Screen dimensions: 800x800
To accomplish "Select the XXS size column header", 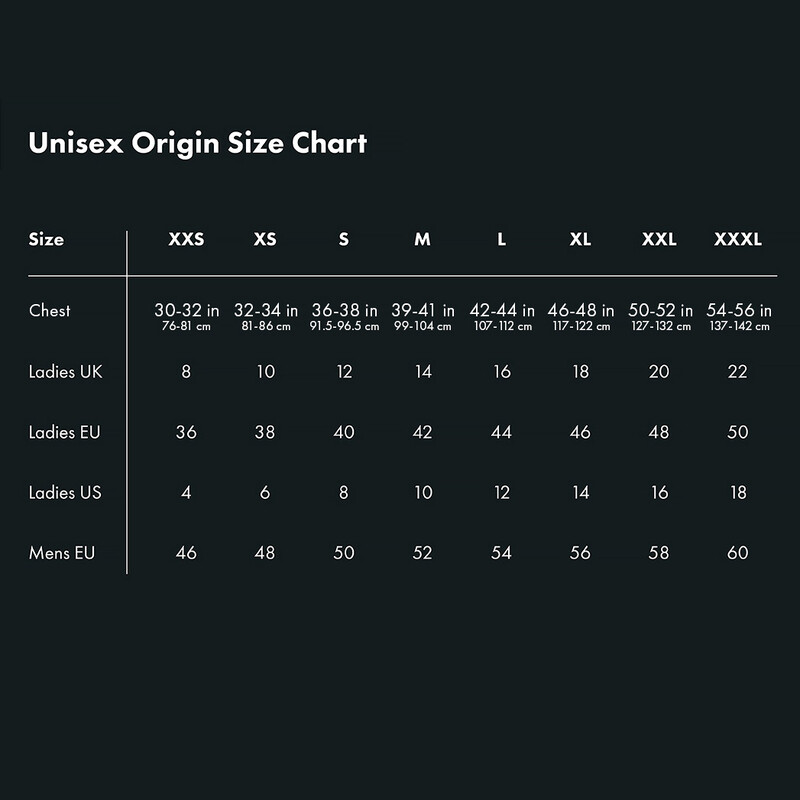I will click(186, 240).
